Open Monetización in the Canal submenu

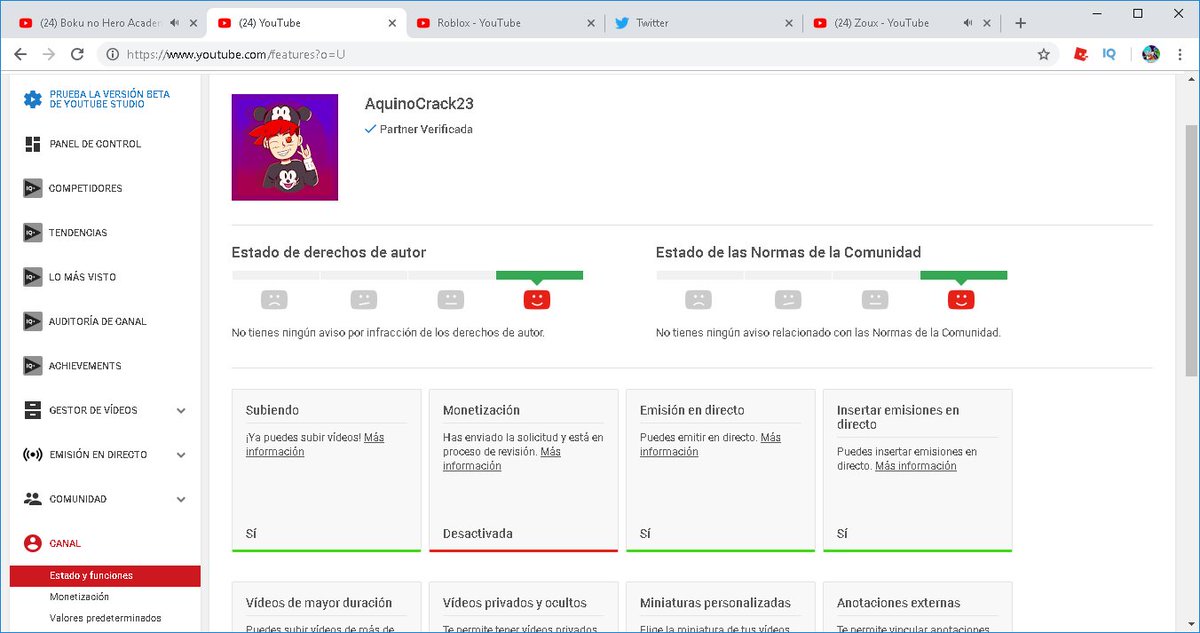pyautogui.click(x=79, y=597)
